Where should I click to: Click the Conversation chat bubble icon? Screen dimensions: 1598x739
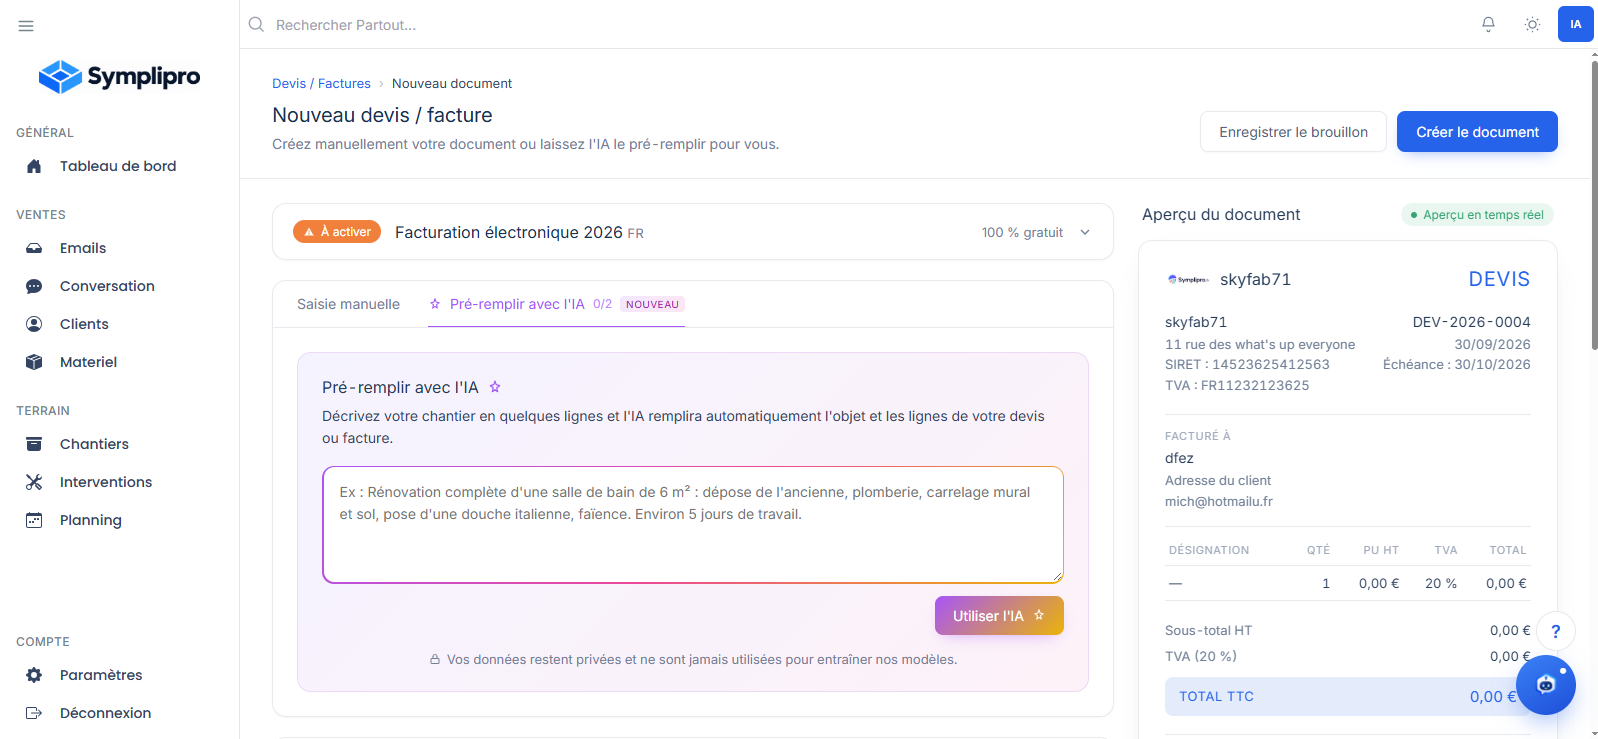click(34, 286)
